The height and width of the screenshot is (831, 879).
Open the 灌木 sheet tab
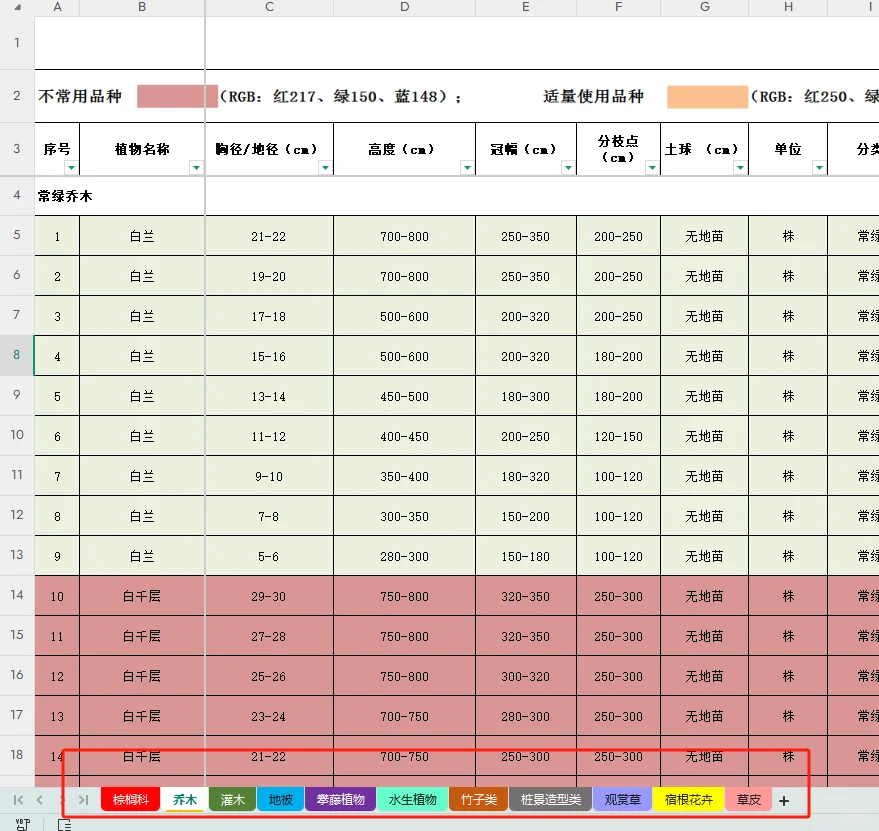coord(233,800)
